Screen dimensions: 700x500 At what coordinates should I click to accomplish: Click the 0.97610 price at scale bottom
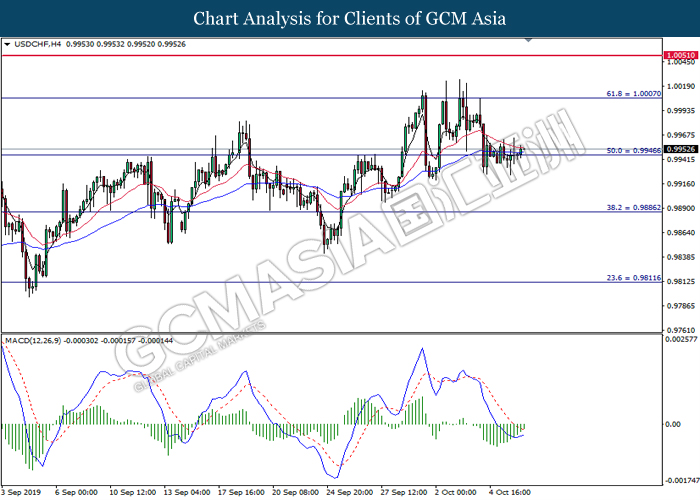tap(681, 329)
